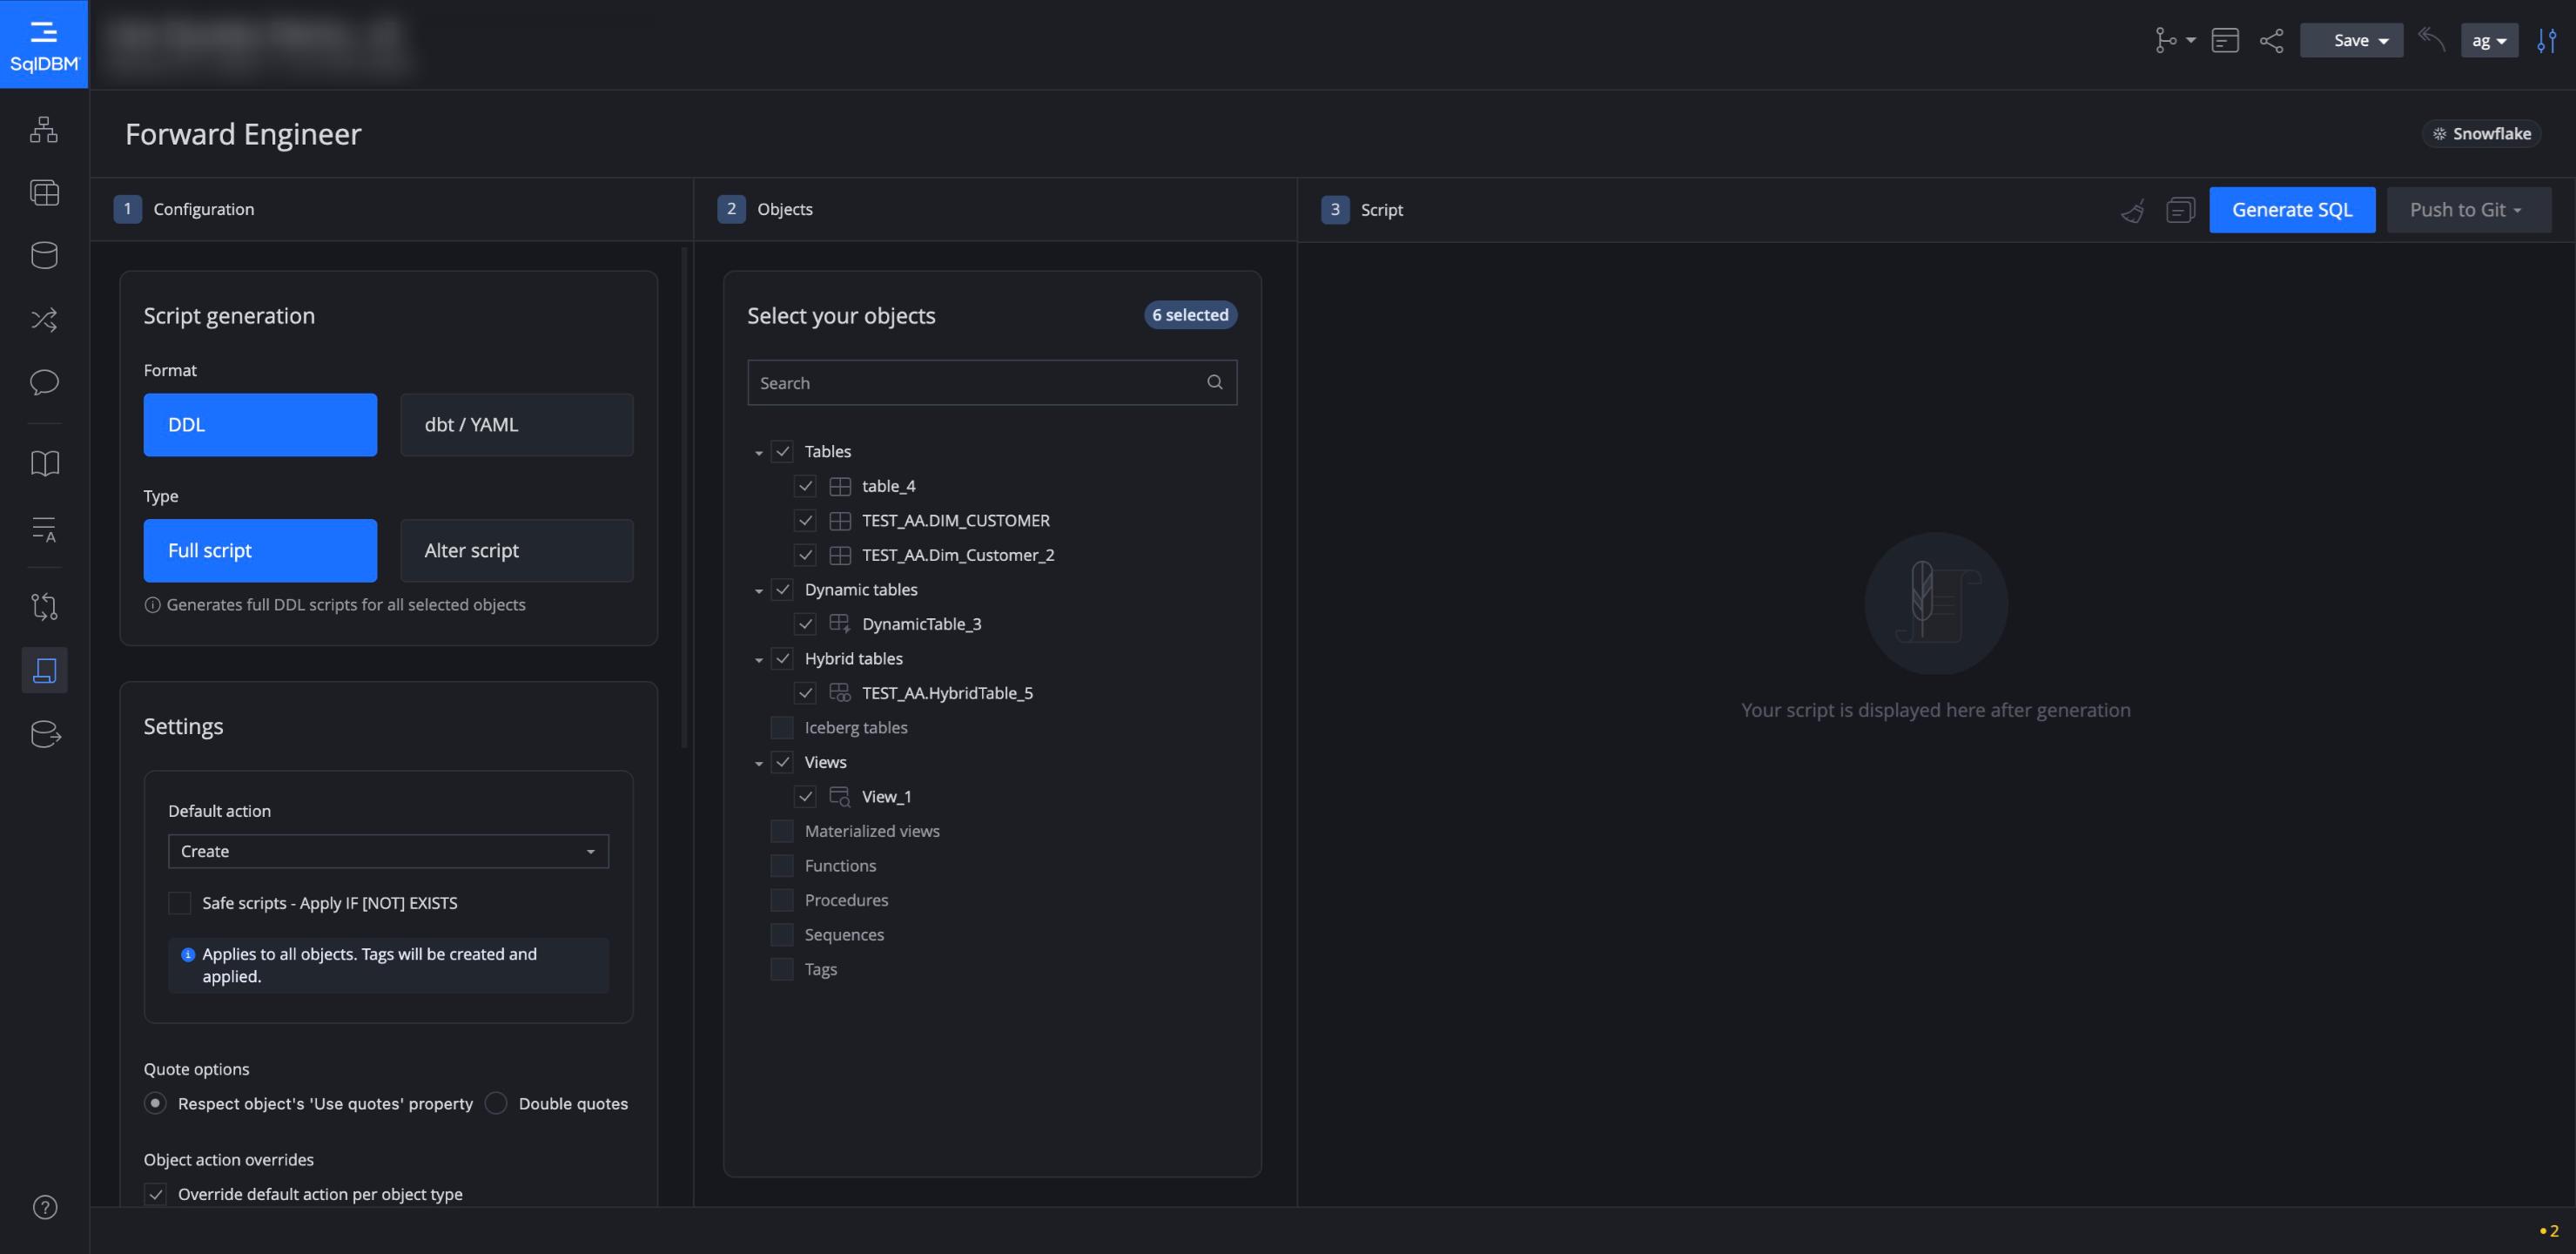Screen dimensions: 2576x1254
Task: Open the notes panel icon in top bar
Action: point(2225,40)
